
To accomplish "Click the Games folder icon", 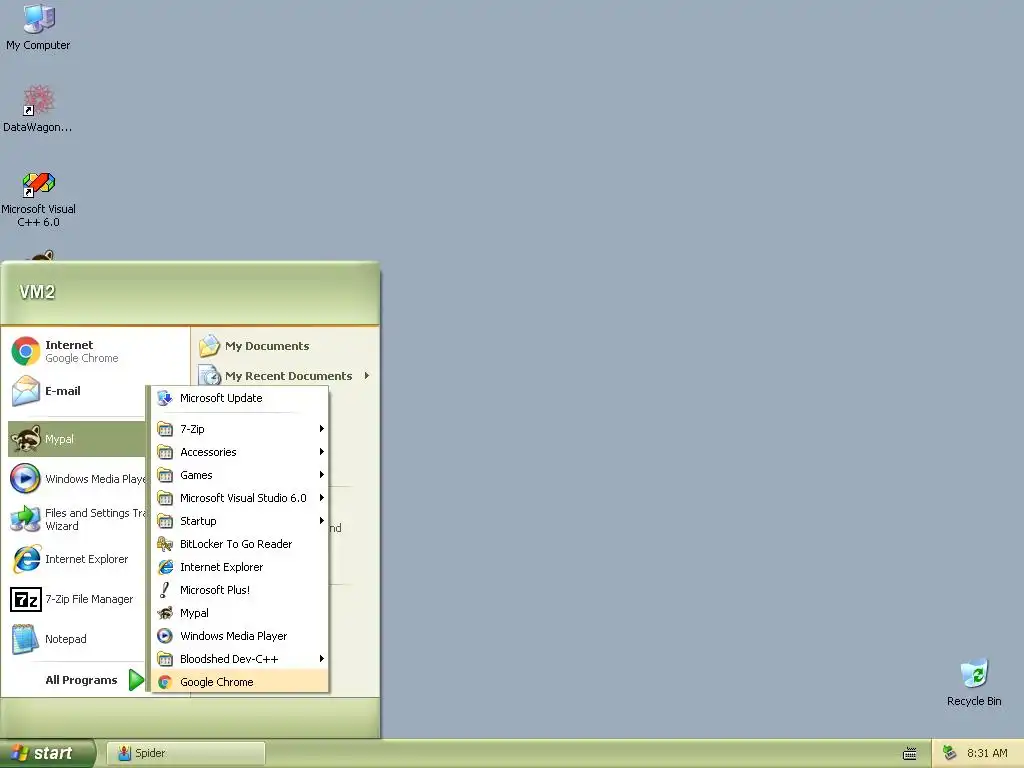I will (x=165, y=475).
